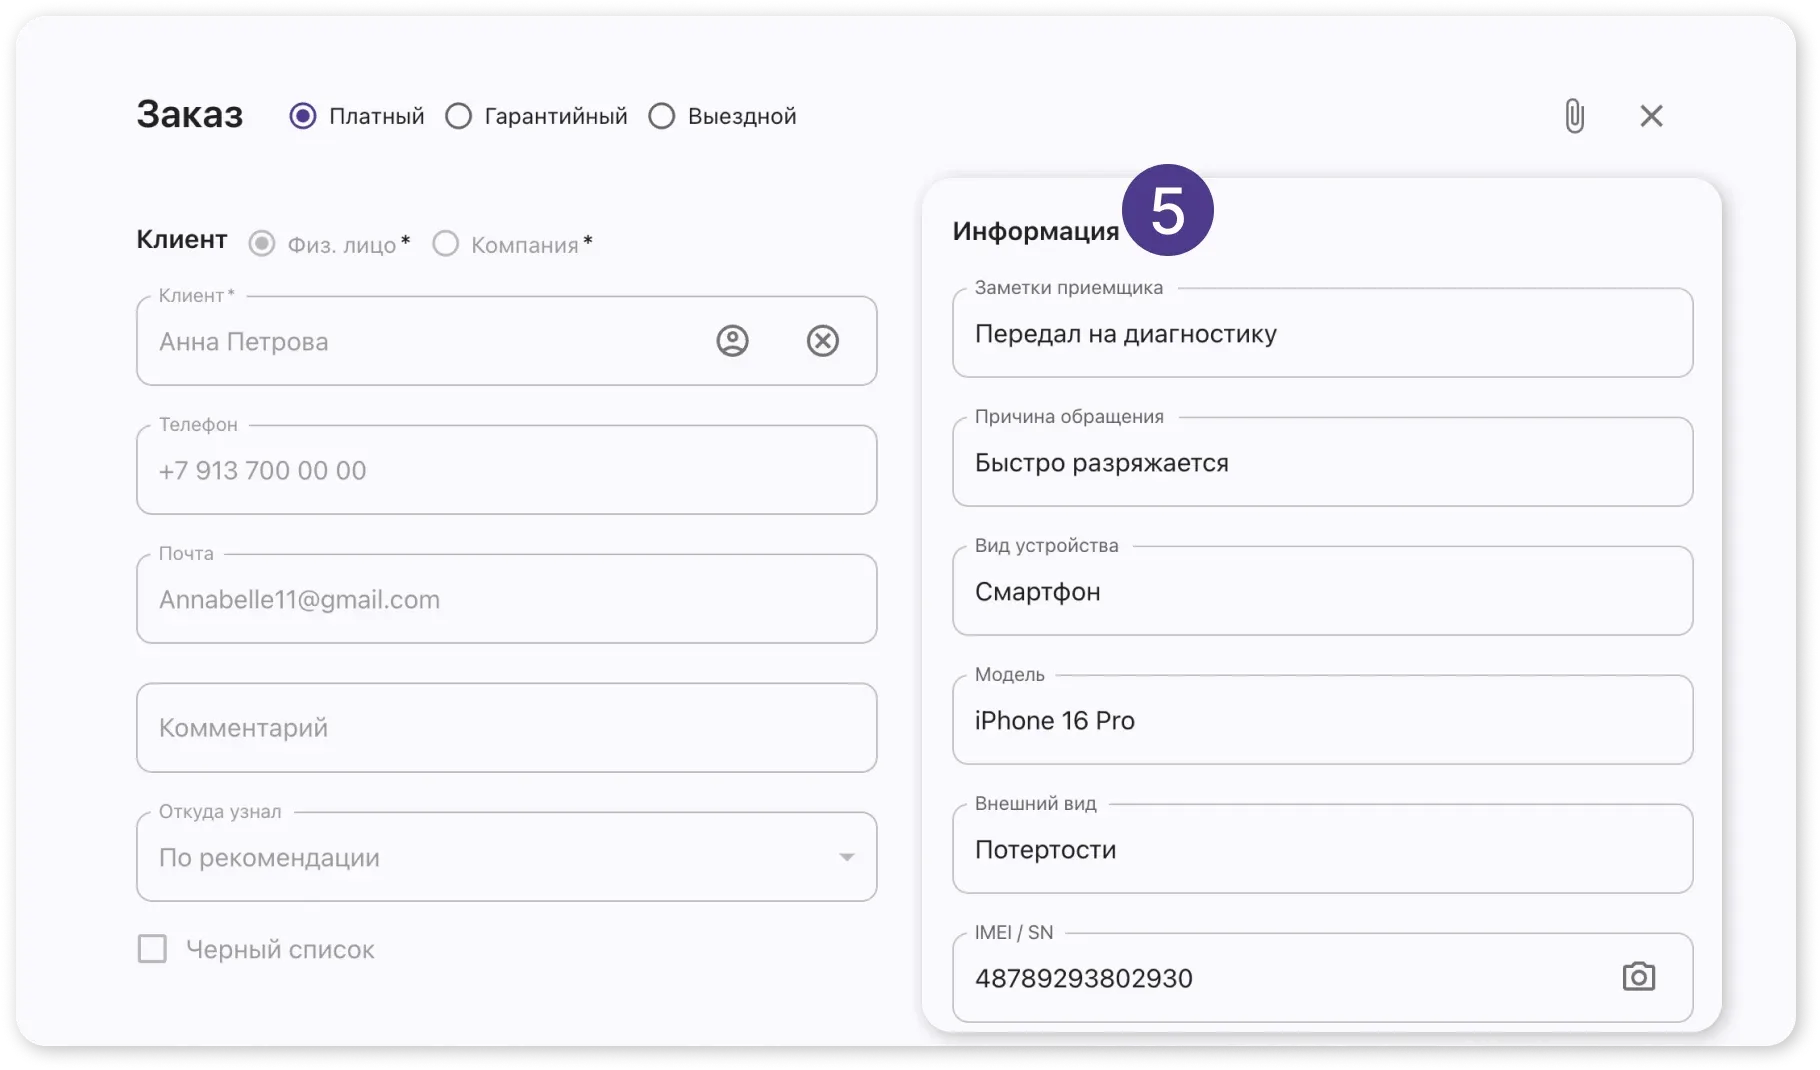This screenshot has height=1070, width=1820.
Task: Click the purple step 5 badge
Action: tap(1168, 209)
